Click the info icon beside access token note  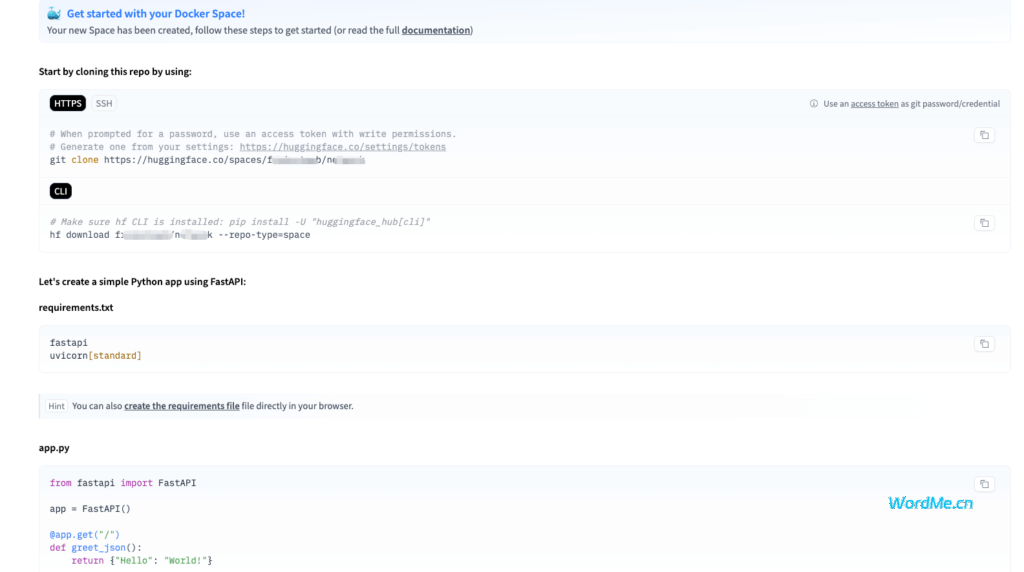pyautogui.click(x=814, y=104)
